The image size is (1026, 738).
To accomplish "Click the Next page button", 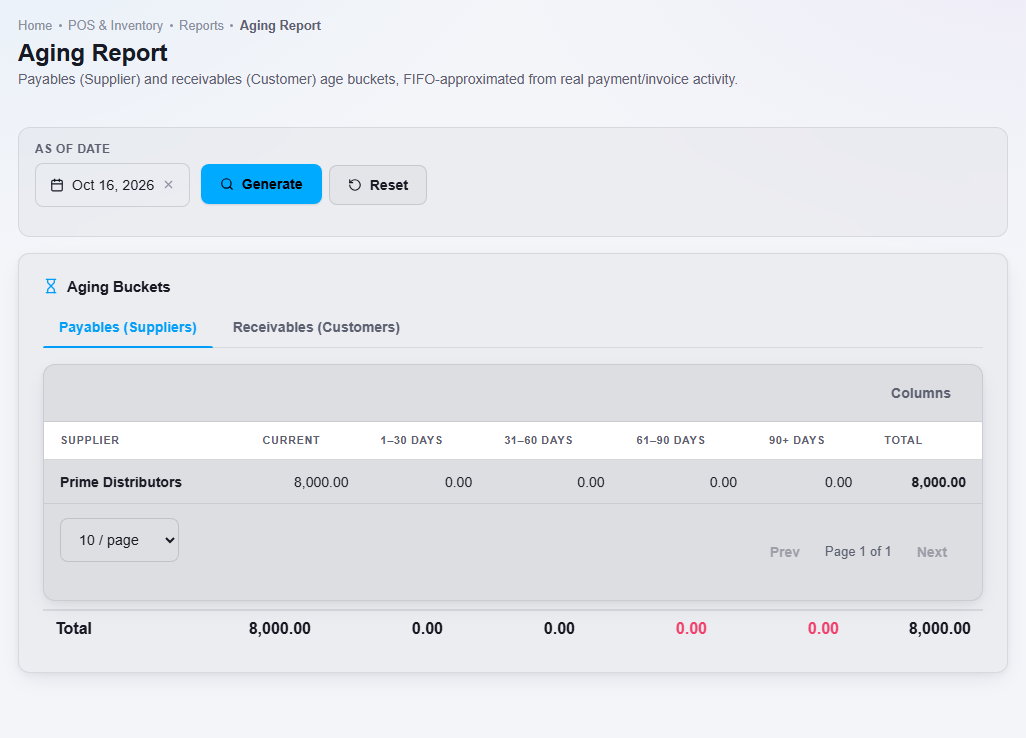I will (932, 552).
